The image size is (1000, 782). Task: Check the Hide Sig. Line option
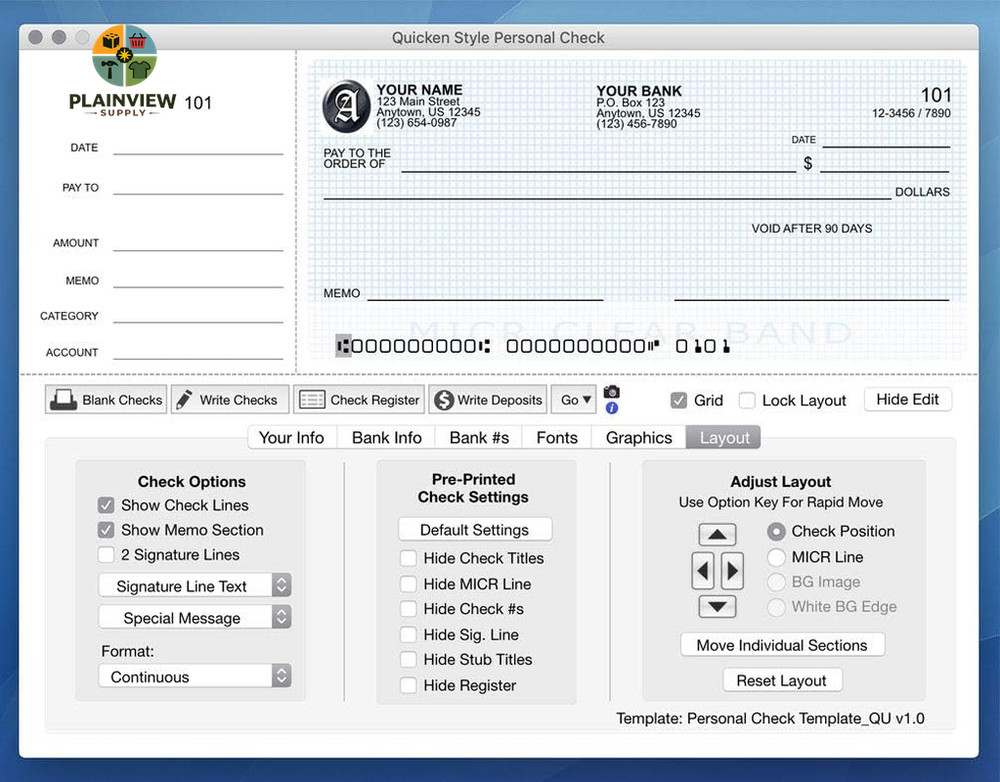[x=408, y=635]
